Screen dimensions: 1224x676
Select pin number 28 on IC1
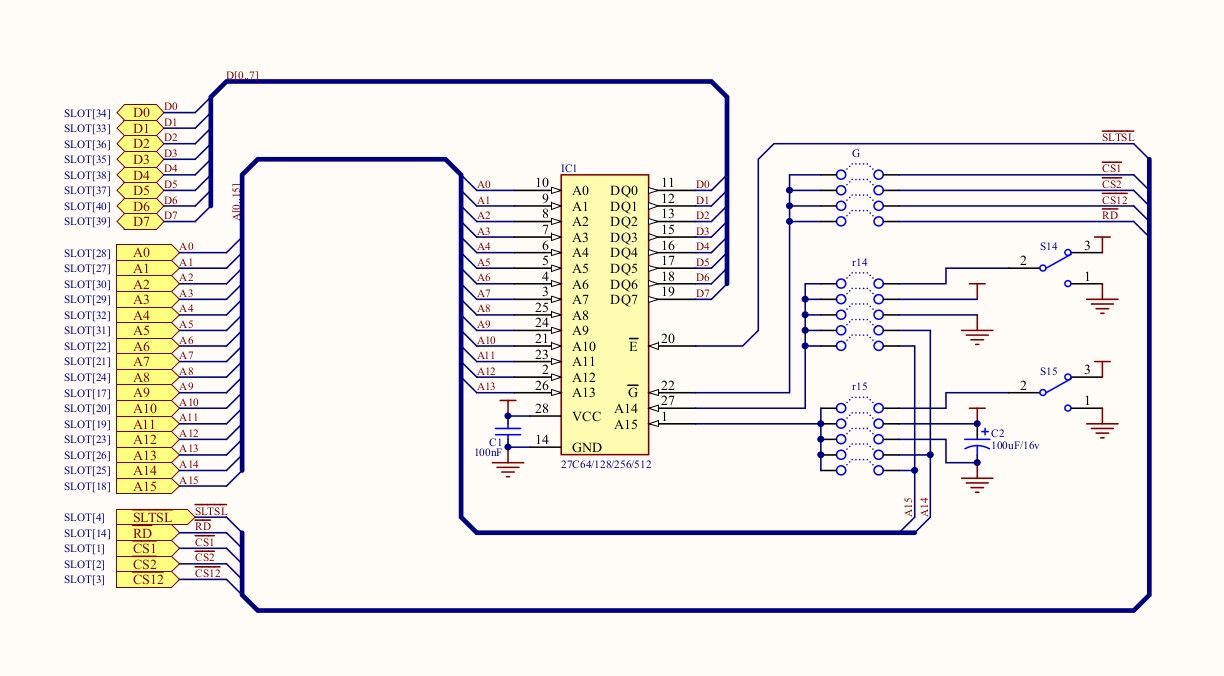[x=541, y=409]
